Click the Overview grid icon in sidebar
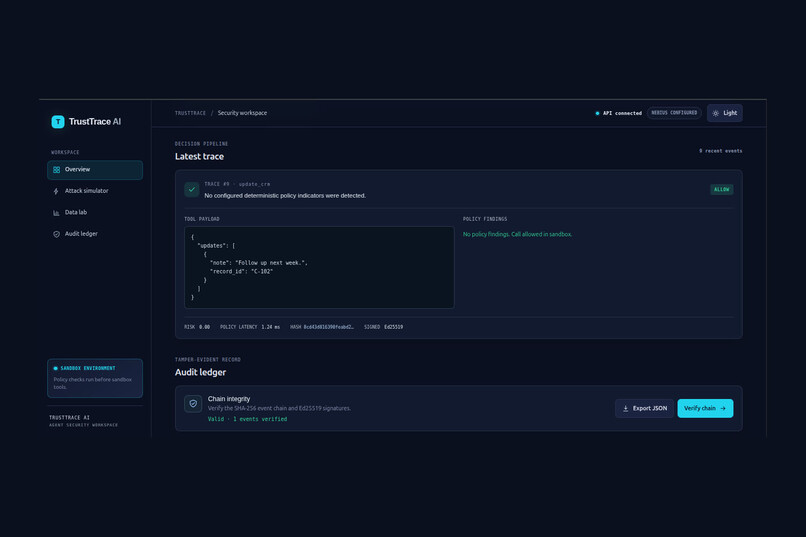806x537 pixels. tap(57, 170)
